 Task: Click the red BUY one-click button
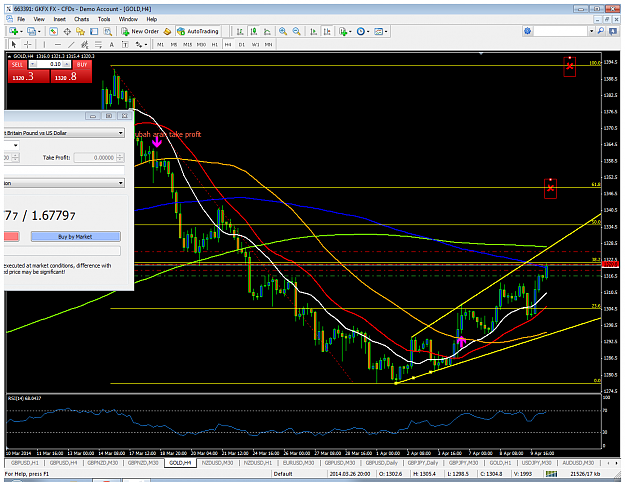(x=82, y=64)
